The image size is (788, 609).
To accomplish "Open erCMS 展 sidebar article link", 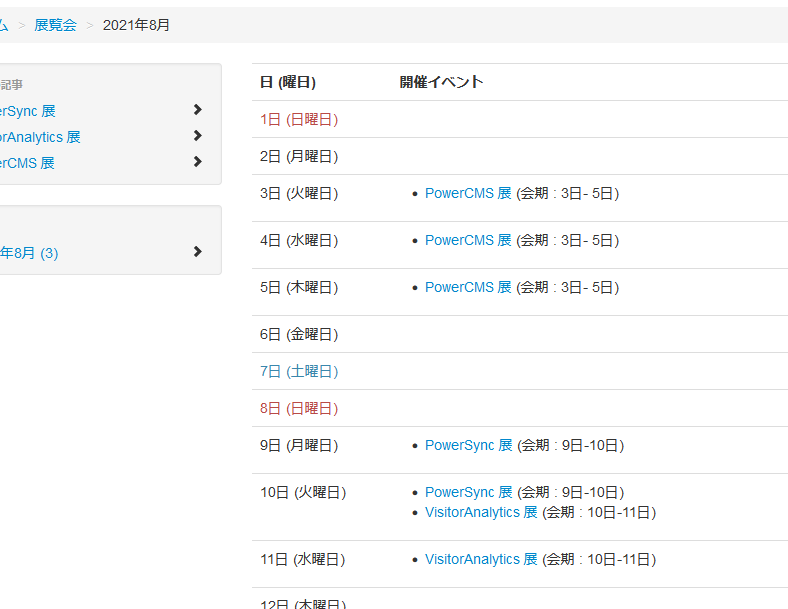I will (27, 163).
